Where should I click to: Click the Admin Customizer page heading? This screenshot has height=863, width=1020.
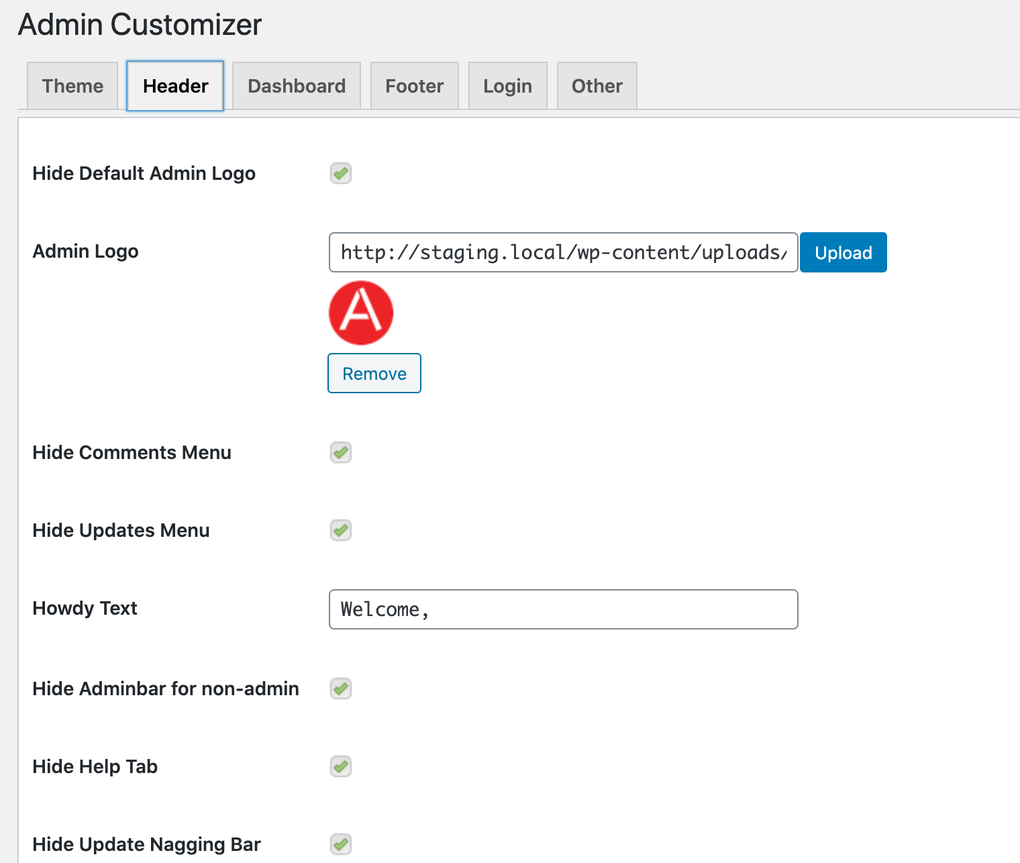pyautogui.click(x=139, y=24)
